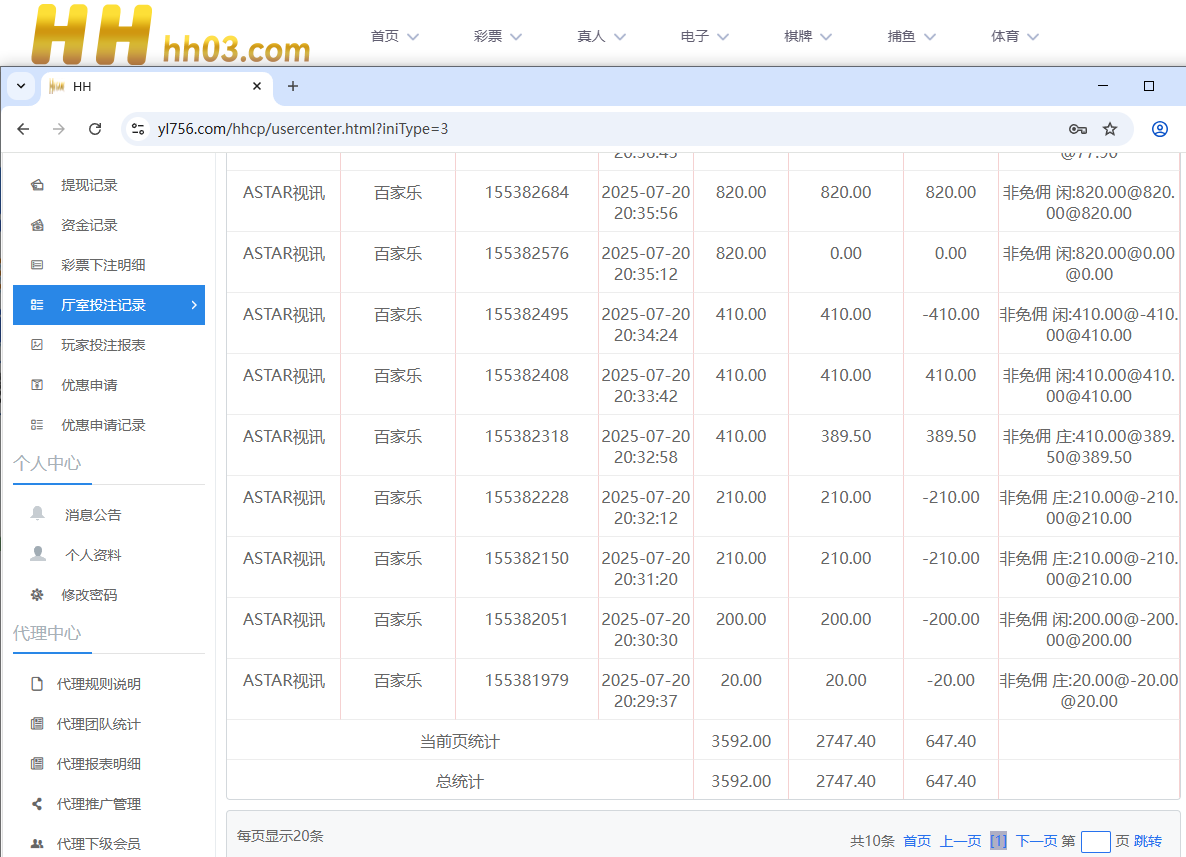The image size is (1186, 857).
Task: Click the share icon beside 代理推广管理
Action: click(x=37, y=803)
